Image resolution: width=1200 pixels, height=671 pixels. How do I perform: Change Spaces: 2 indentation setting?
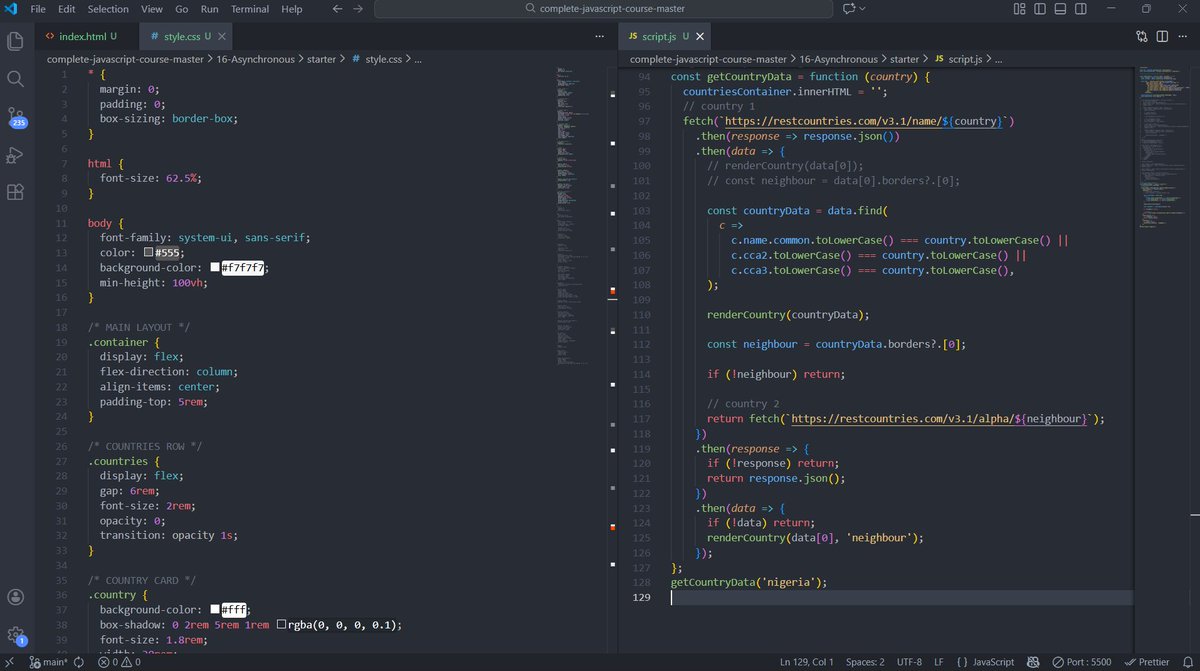coord(865,662)
